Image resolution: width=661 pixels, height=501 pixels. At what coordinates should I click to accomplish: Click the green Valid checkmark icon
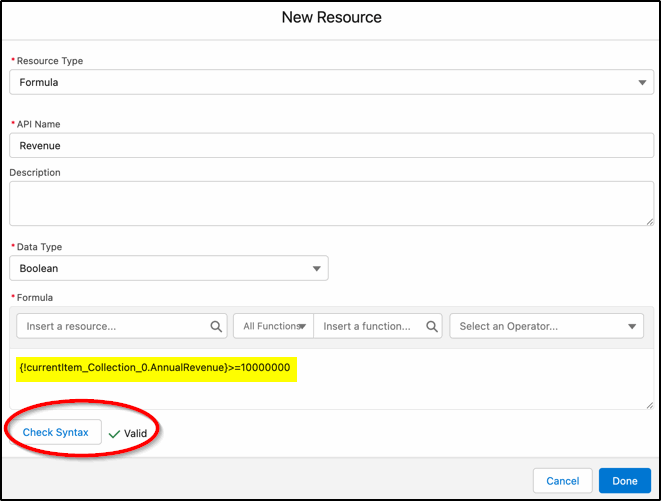pos(114,433)
